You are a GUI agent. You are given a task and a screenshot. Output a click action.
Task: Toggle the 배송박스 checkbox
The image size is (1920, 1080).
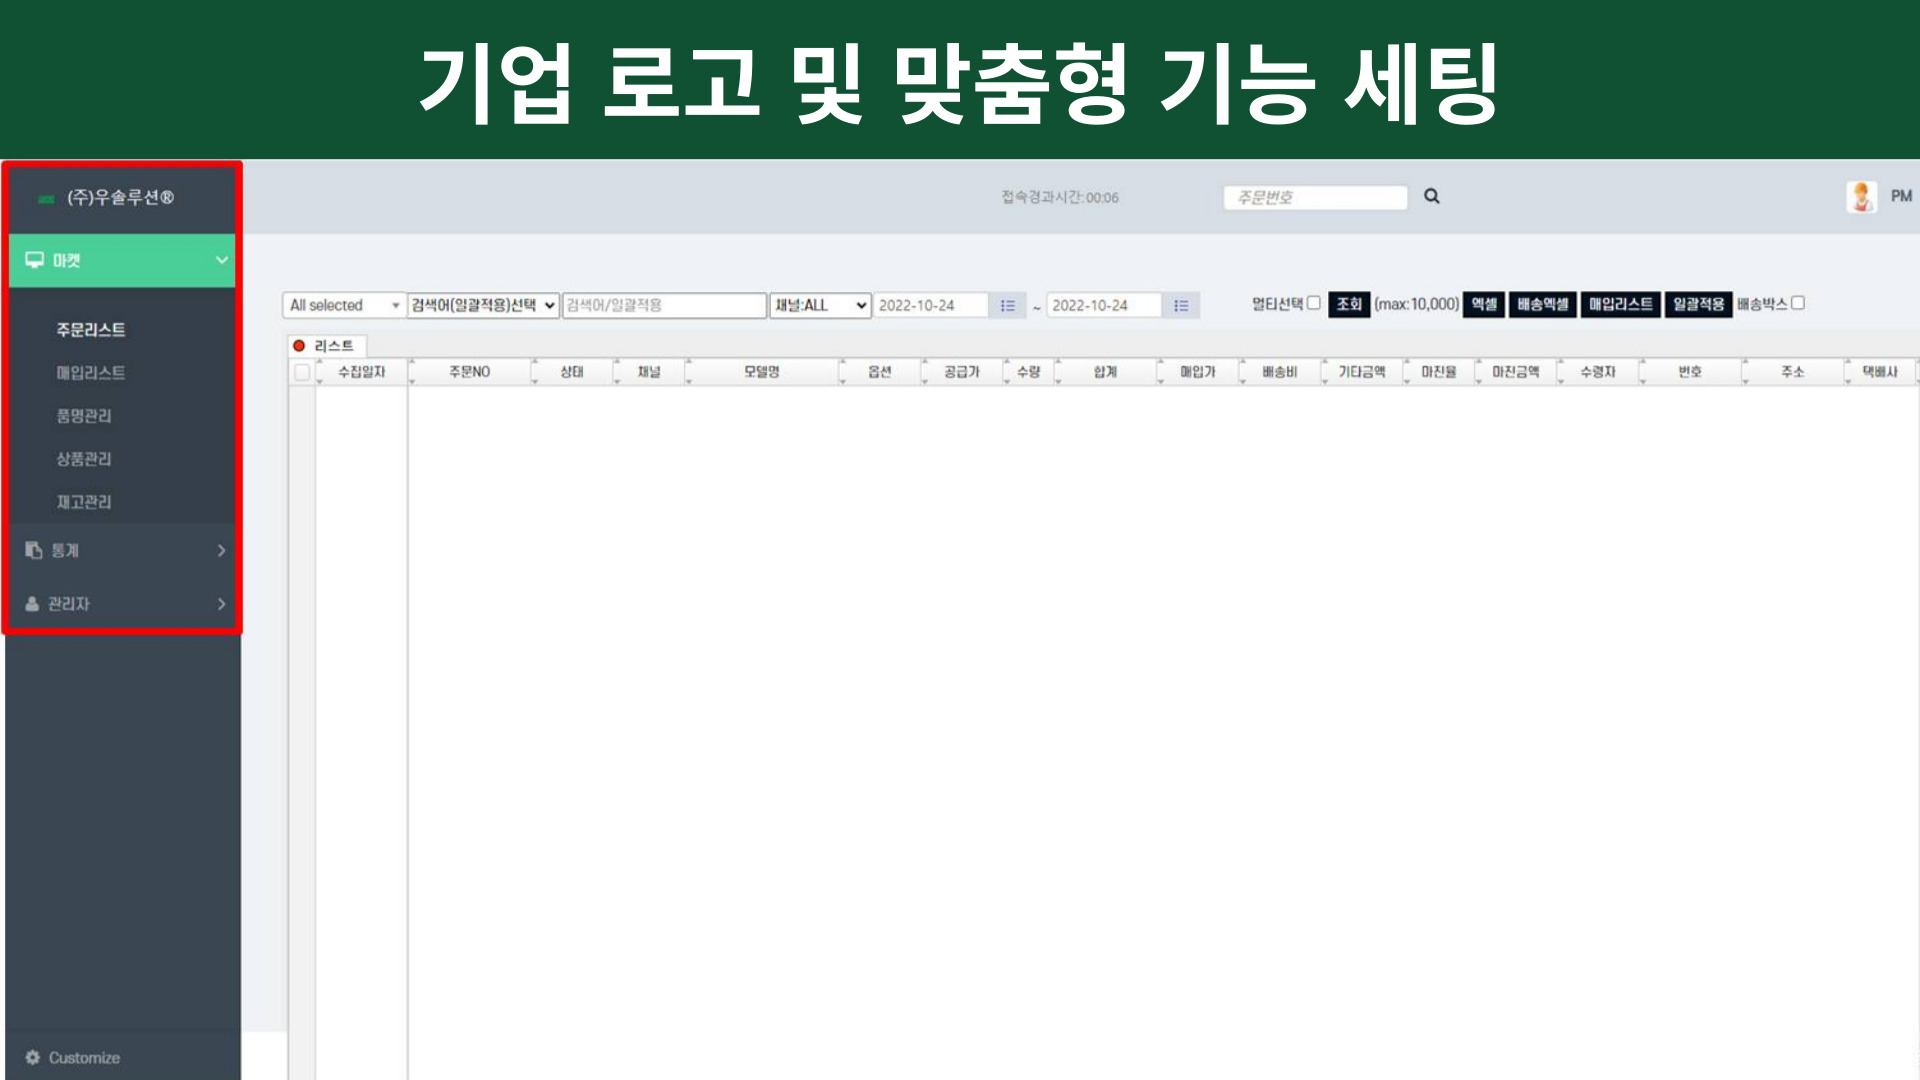pyautogui.click(x=1797, y=303)
